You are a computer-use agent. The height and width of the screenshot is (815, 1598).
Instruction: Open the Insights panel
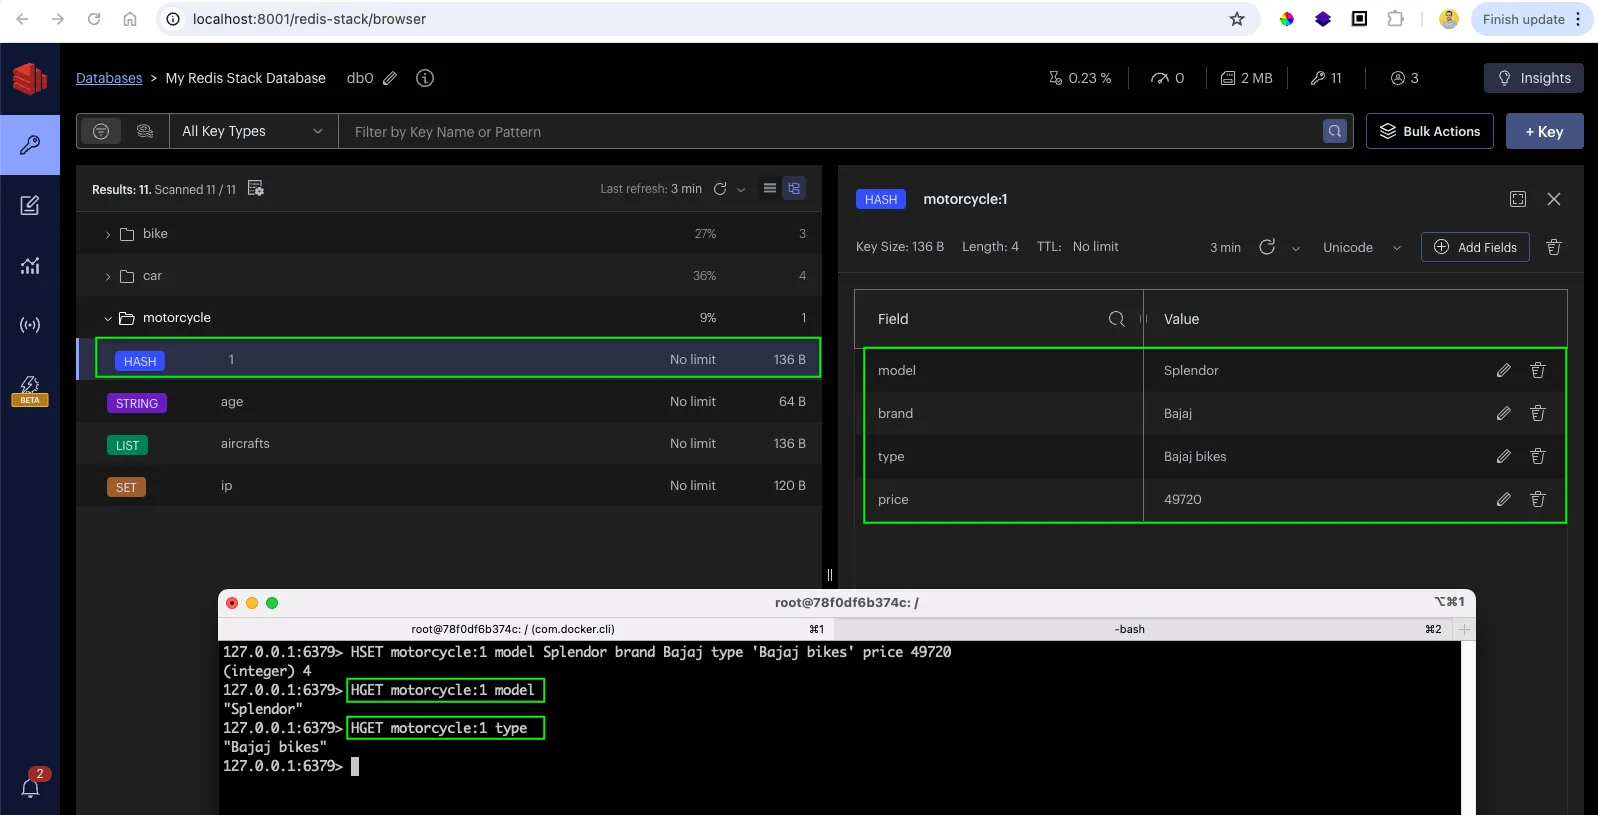(x=1534, y=78)
